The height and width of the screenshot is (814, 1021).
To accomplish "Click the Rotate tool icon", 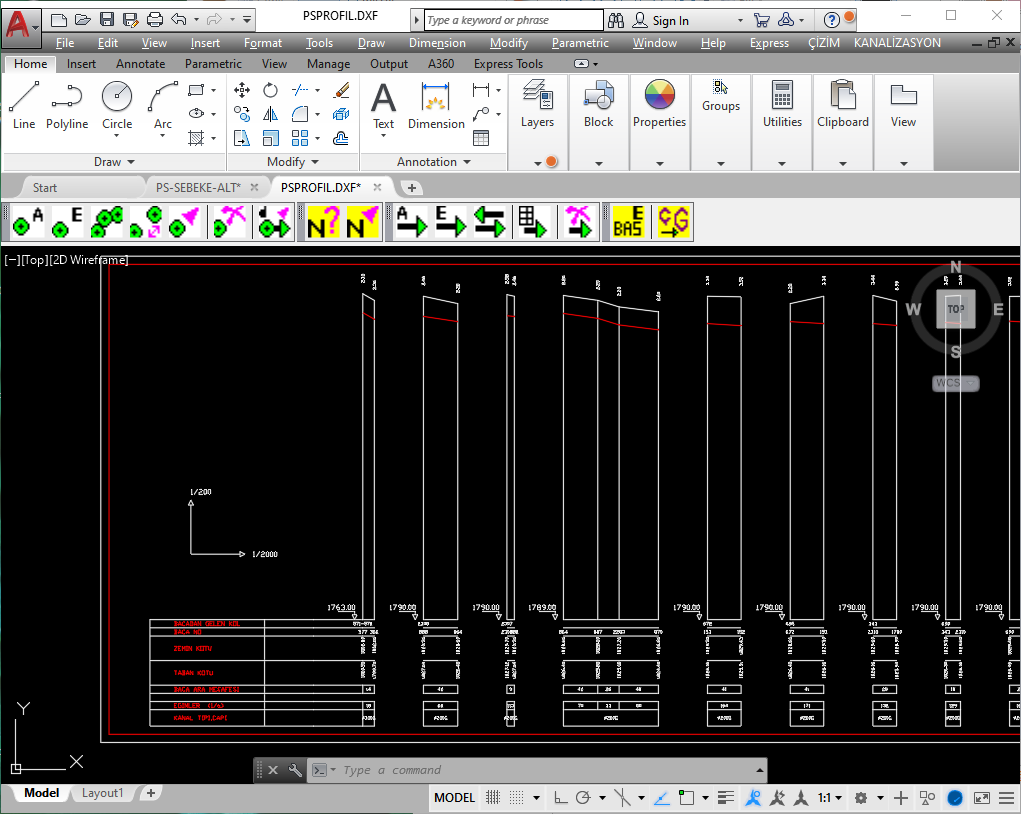I will click(270, 90).
